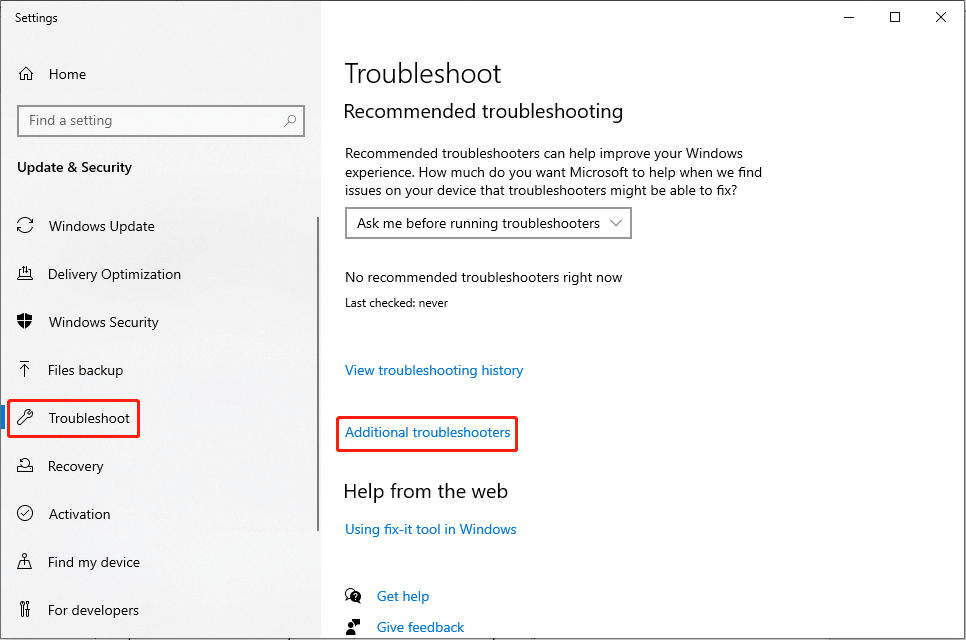Open Windows Security settings
This screenshot has width=966, height=640.
[x=103, y=322]
